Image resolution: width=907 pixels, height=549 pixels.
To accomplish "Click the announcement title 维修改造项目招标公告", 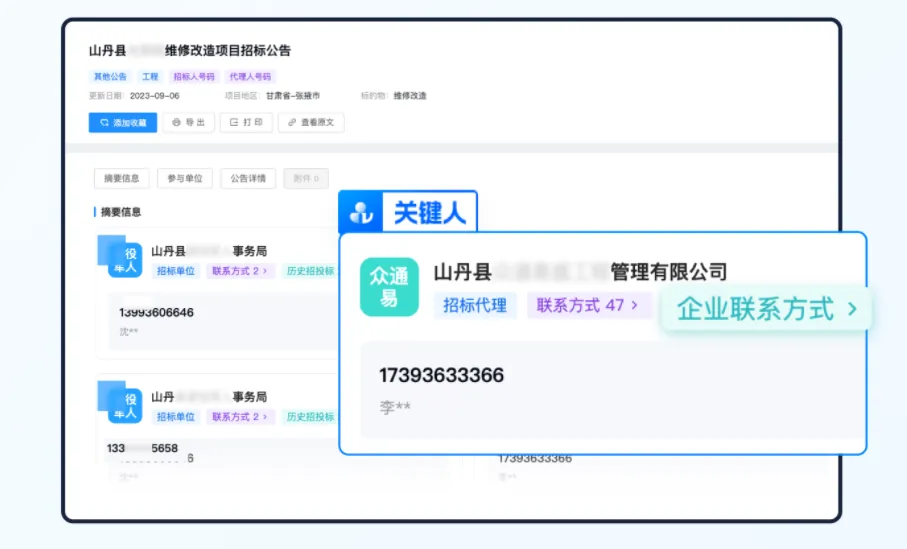I will click(x=190, y=50).
